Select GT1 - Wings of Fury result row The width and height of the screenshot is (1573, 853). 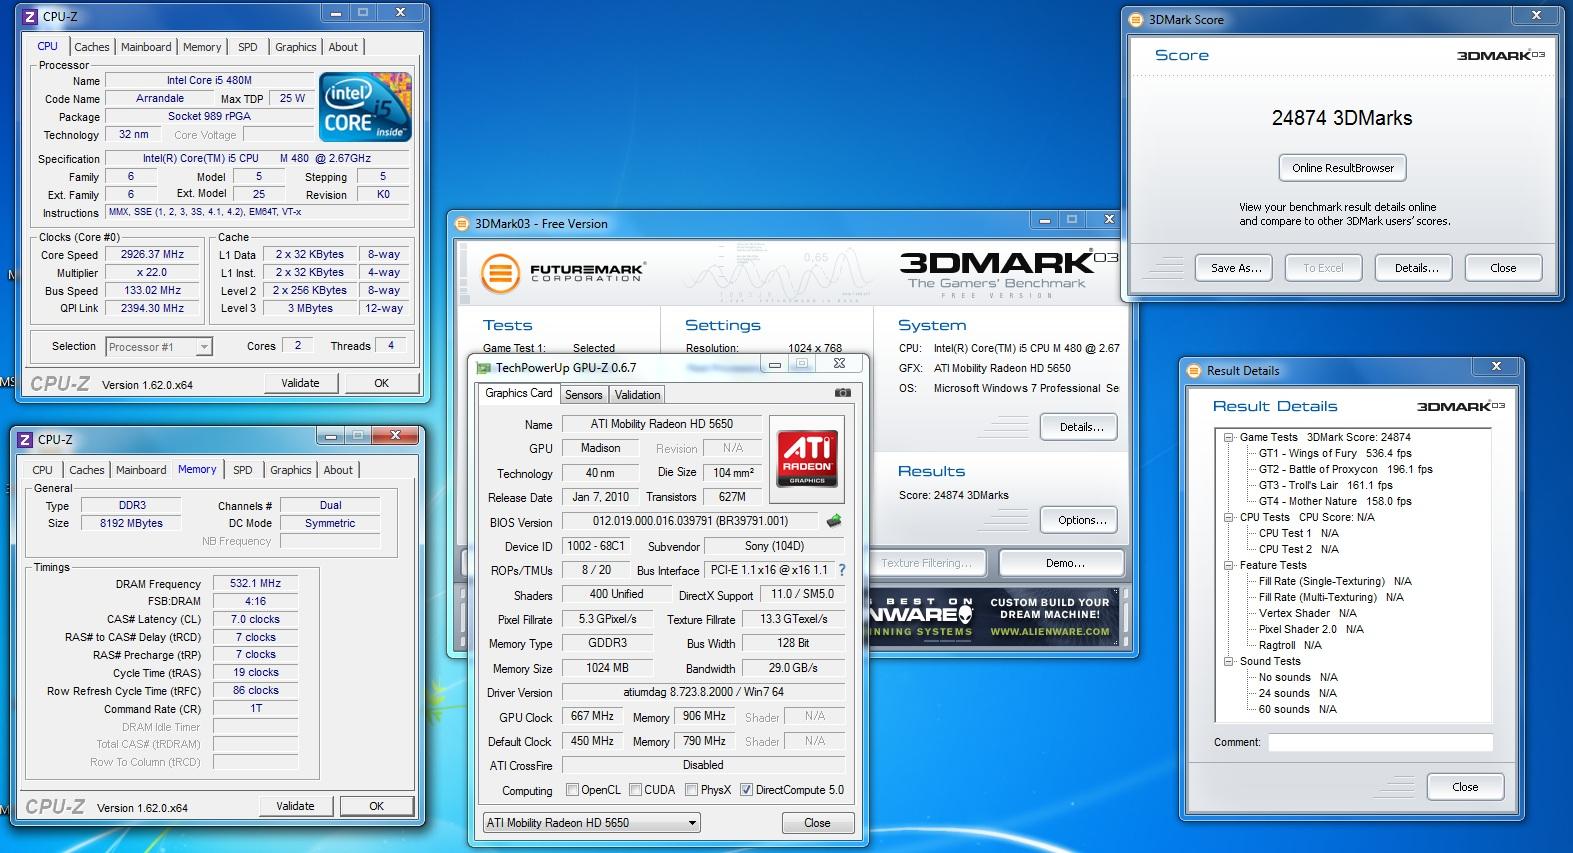tap(1335, 453)
